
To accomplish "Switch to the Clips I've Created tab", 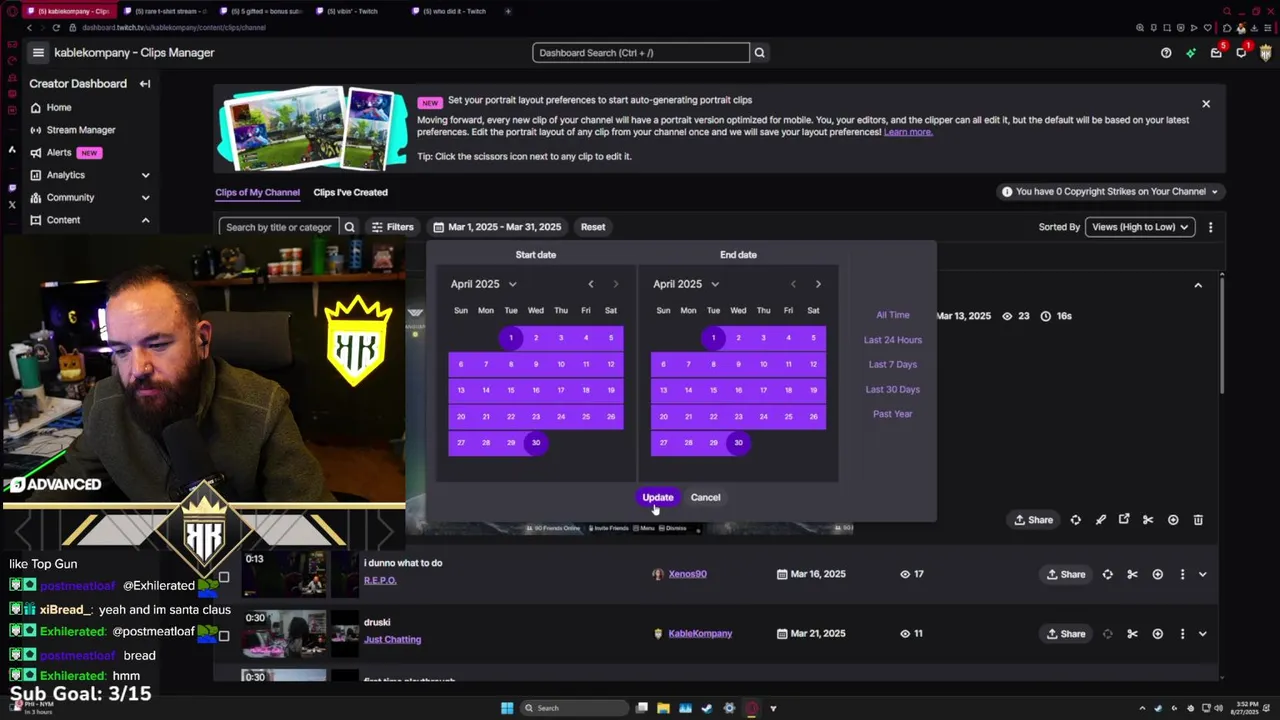I will [x=350, y=192].
